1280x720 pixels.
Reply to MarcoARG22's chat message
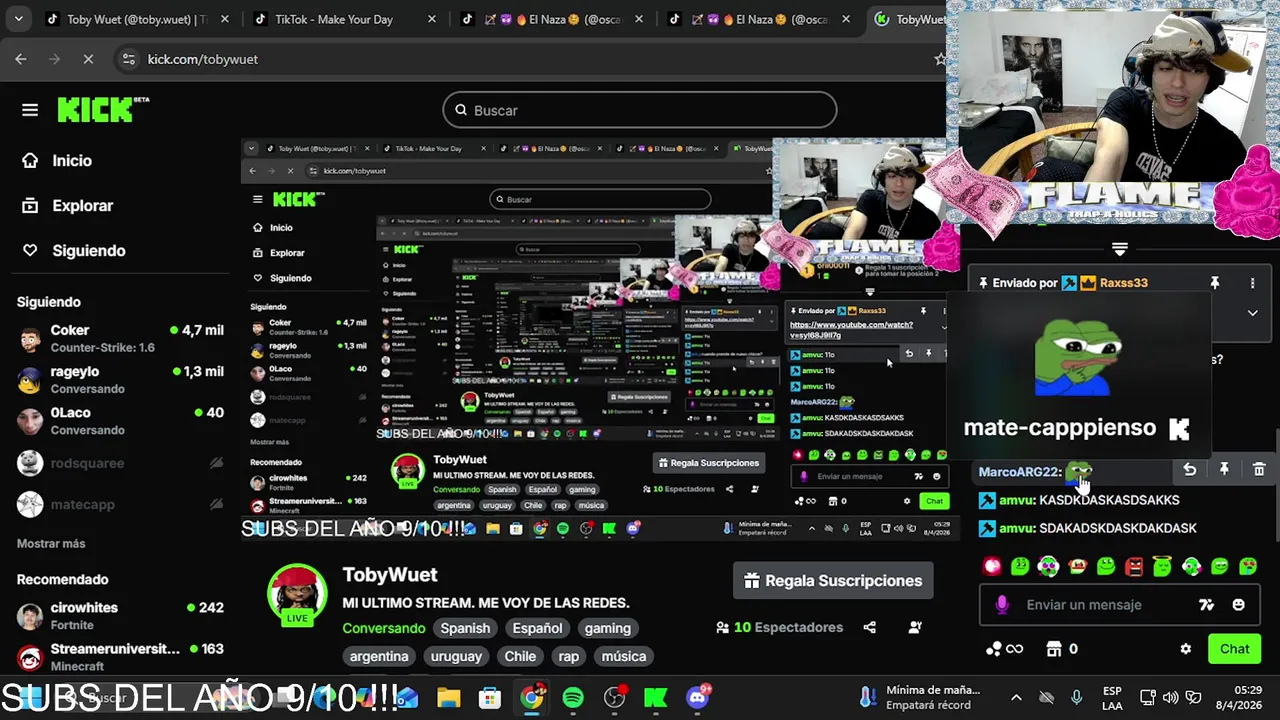coord(1189,469)
